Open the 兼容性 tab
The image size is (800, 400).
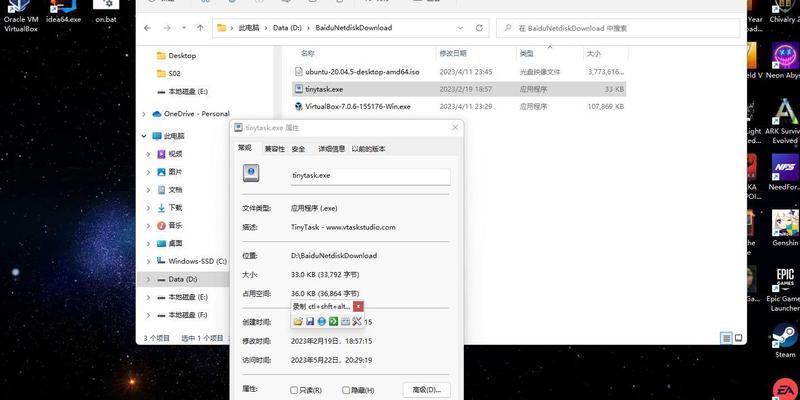tap(274, 149)
